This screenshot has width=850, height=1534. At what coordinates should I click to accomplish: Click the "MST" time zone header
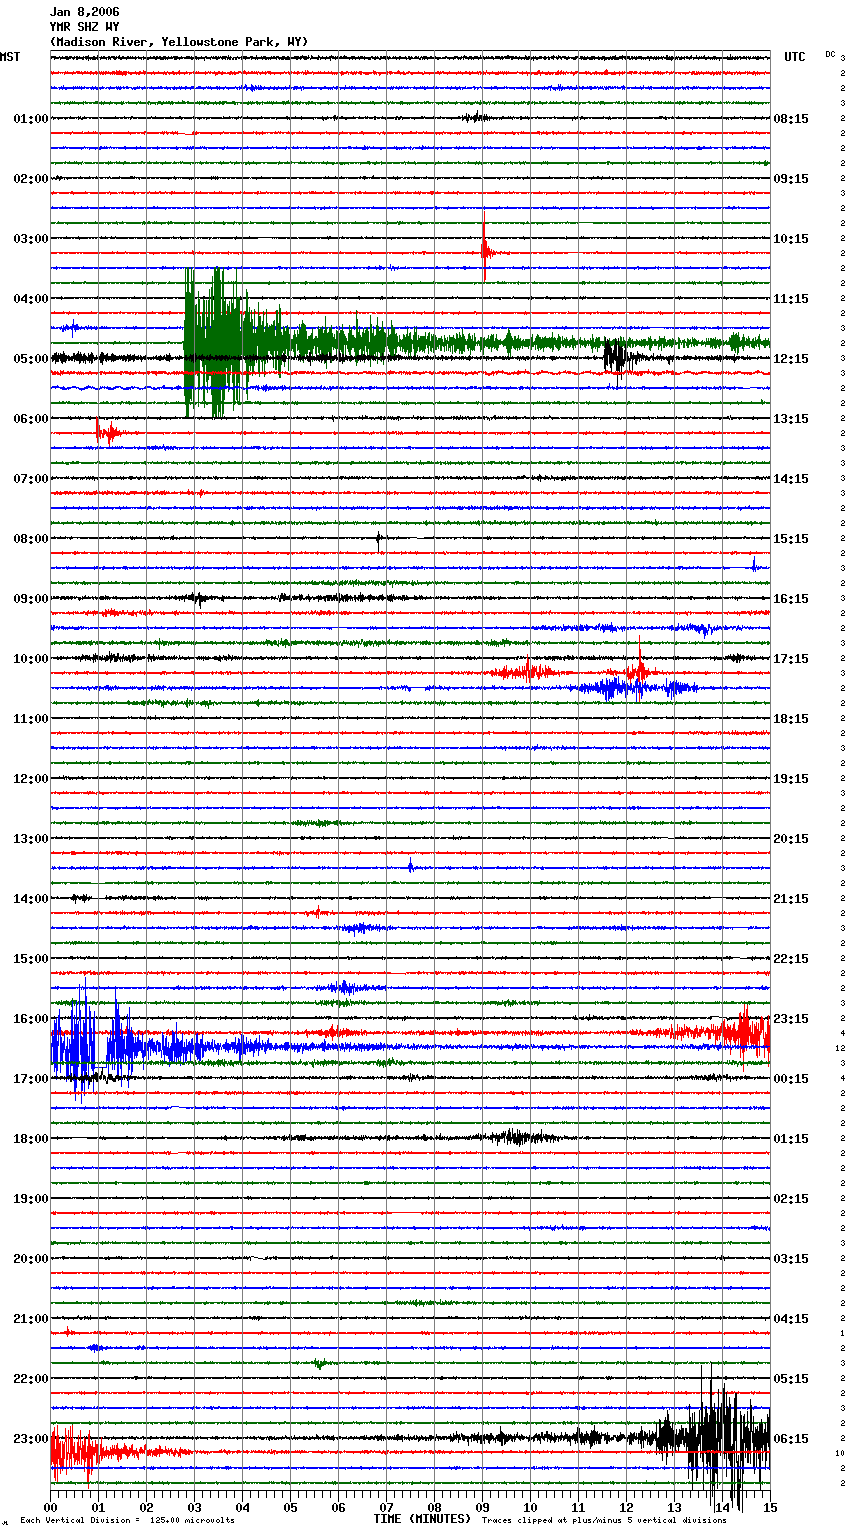10,57
